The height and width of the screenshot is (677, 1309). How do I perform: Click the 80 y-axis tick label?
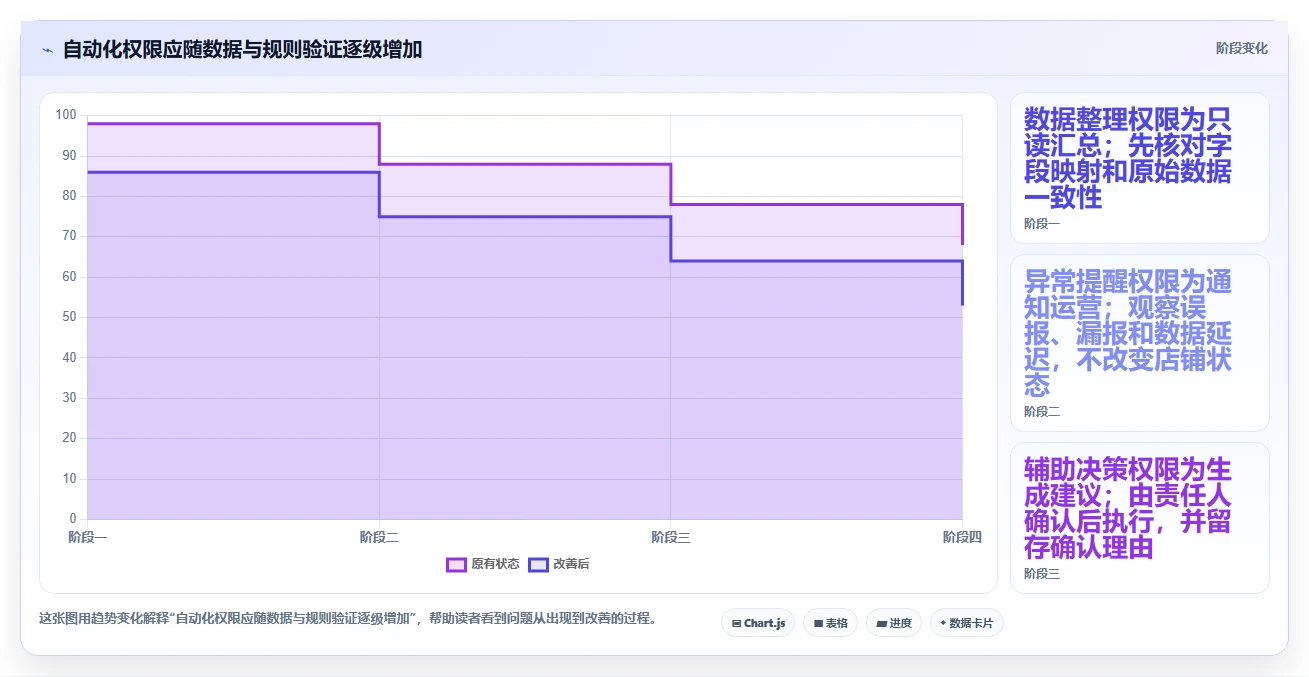69,196
